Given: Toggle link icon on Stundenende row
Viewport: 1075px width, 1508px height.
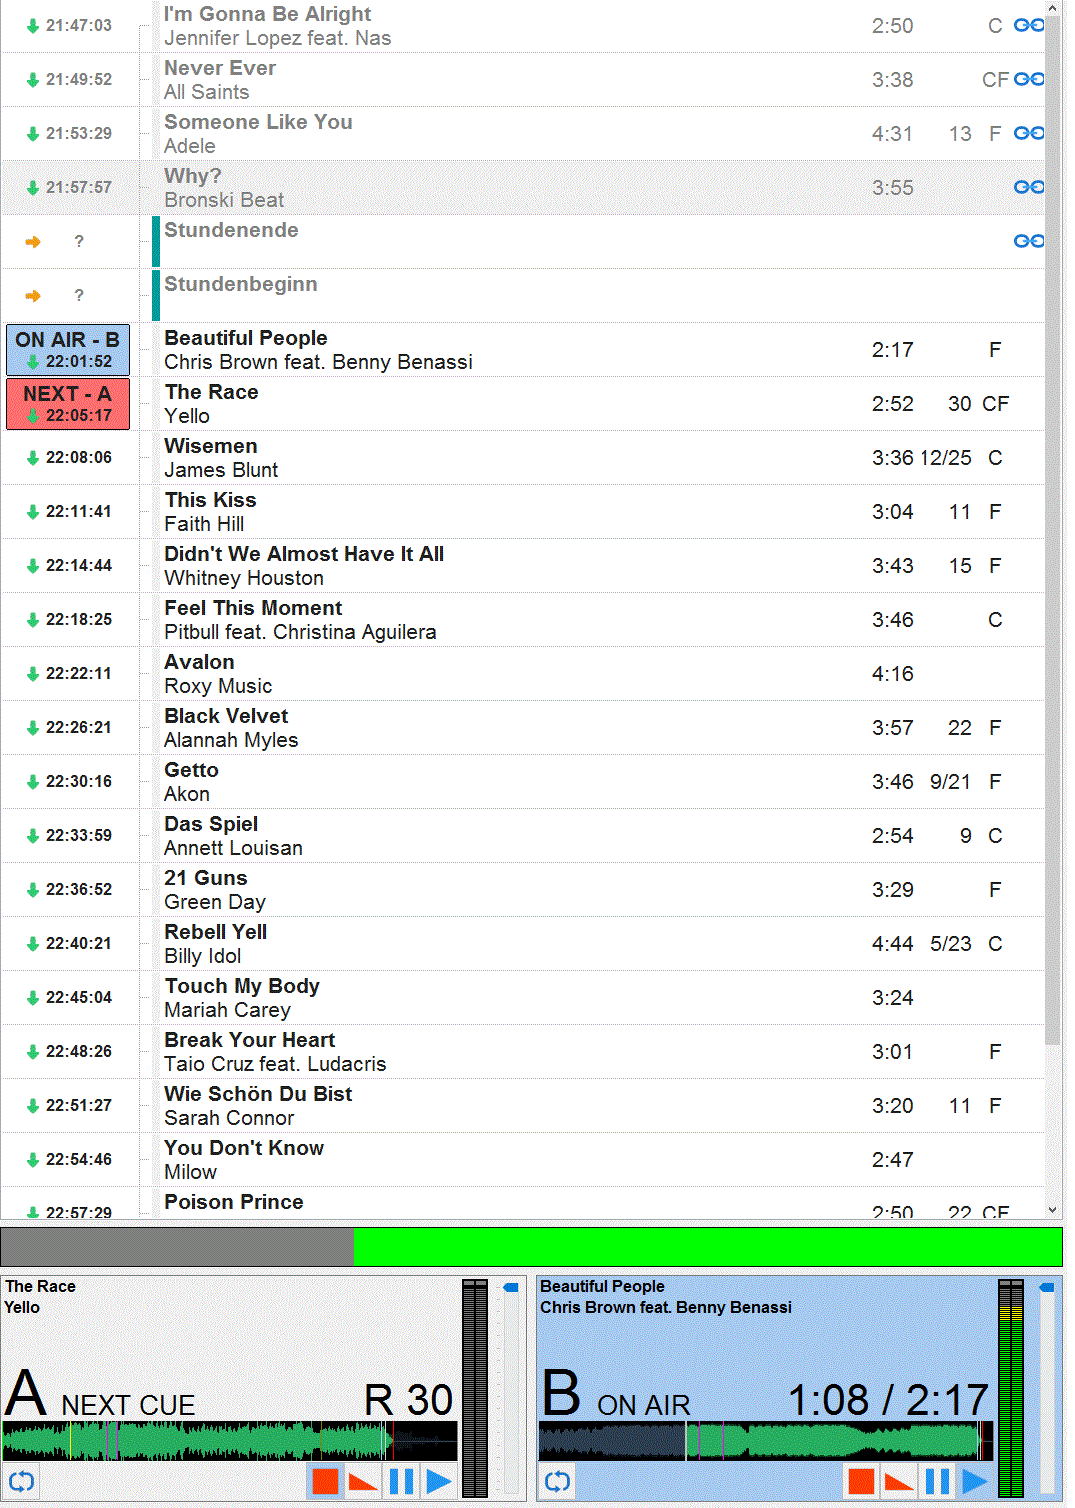Looking at the screenshot, I should tap(1028, 241).
